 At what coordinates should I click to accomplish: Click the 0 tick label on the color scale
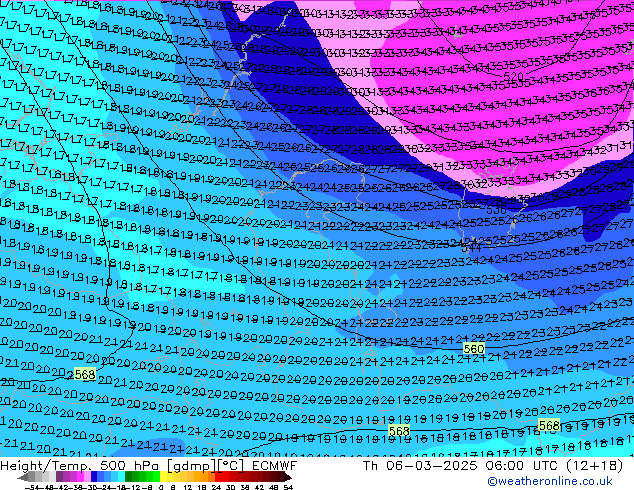(161, 487)
